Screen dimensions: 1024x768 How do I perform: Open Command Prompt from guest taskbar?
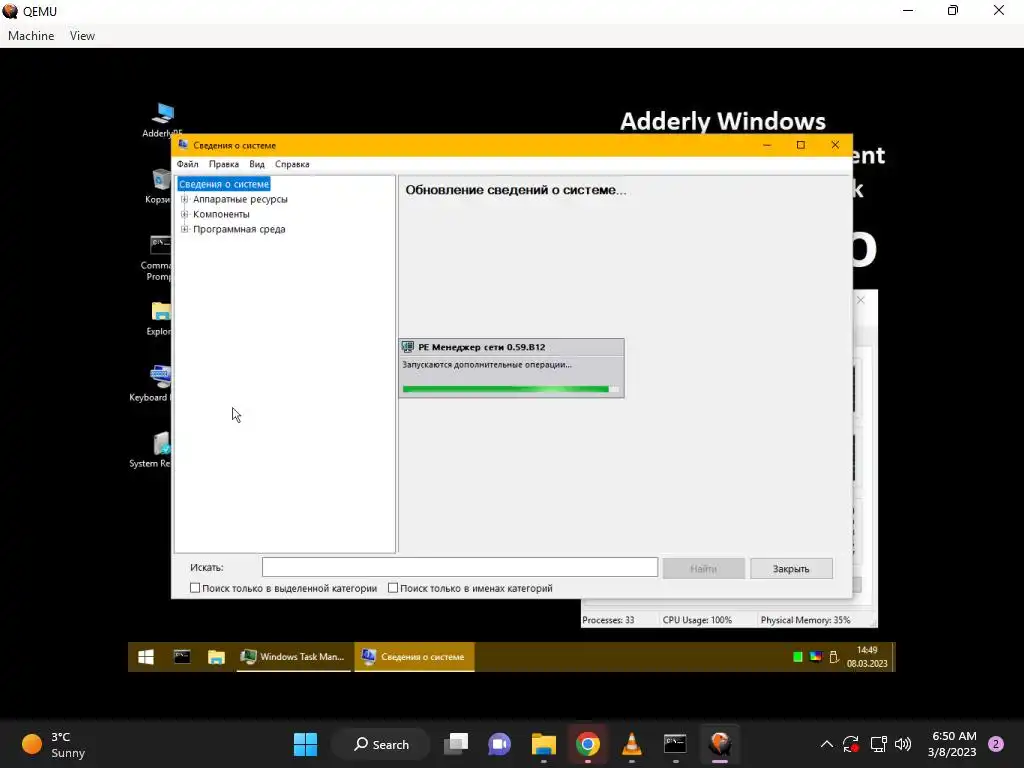coord(182,657)
